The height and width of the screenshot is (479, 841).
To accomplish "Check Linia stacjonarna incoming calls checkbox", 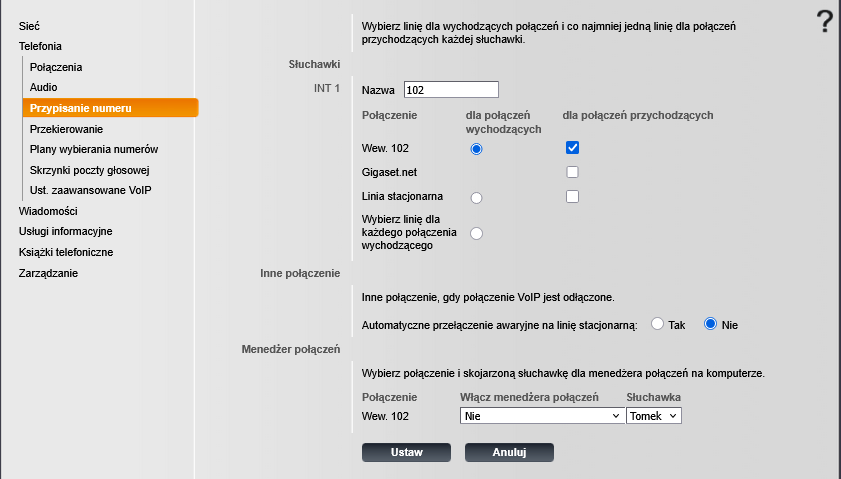I will click(573, 196).
